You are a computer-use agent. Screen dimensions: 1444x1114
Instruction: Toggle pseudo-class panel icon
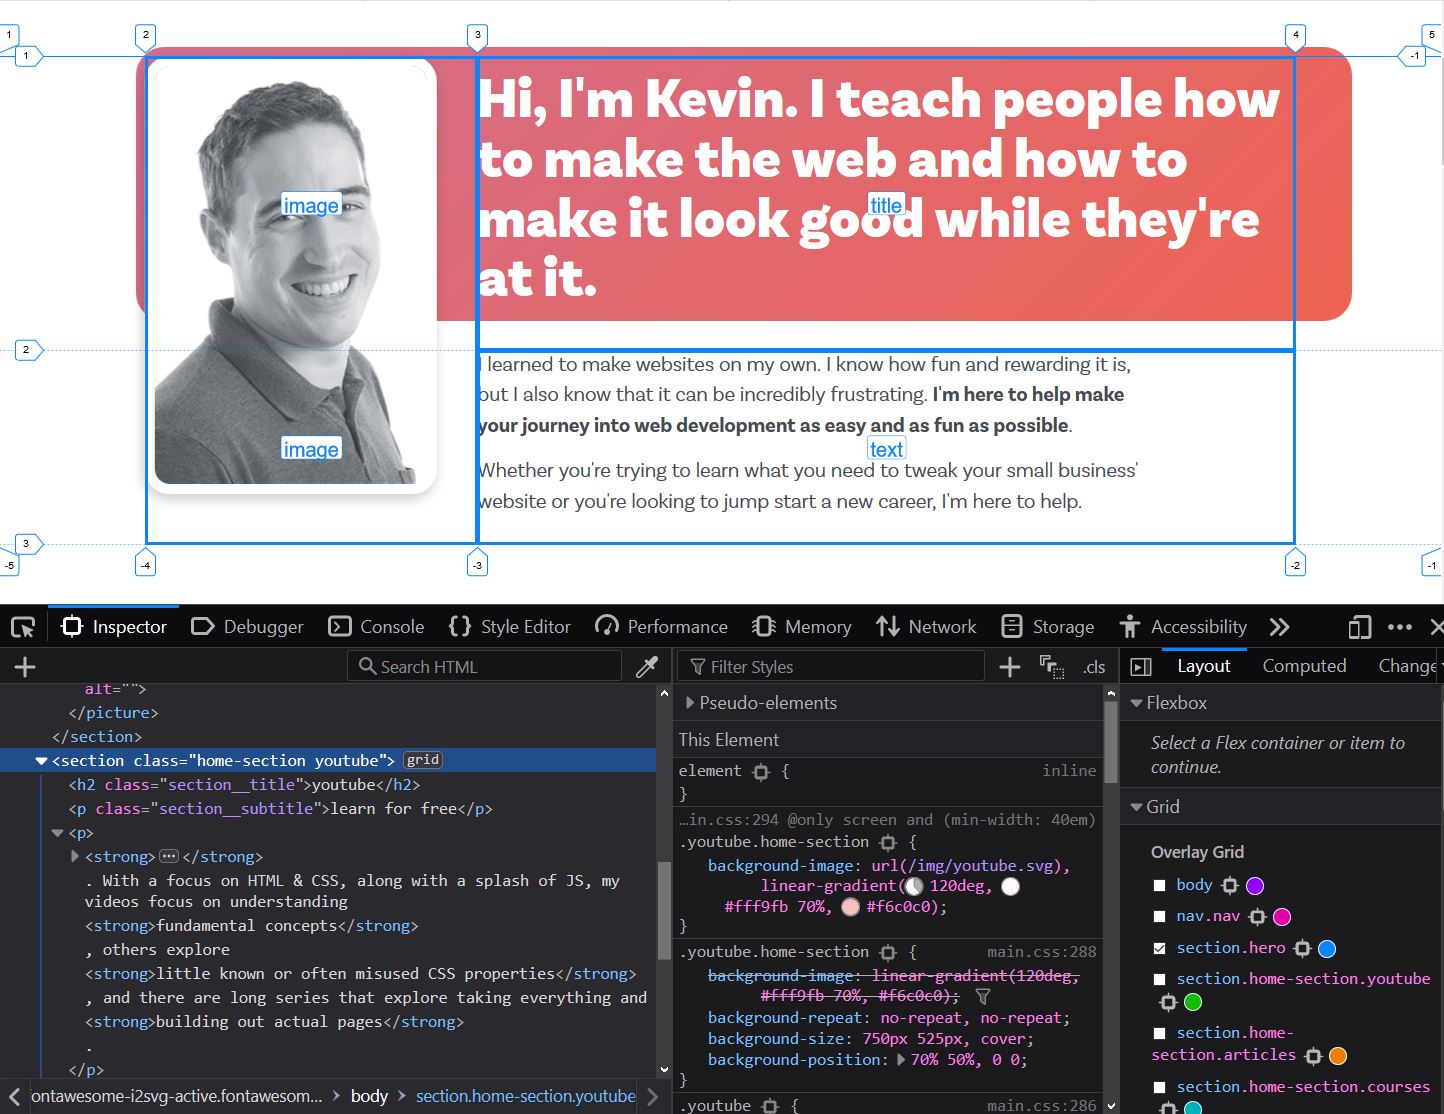1051,667
